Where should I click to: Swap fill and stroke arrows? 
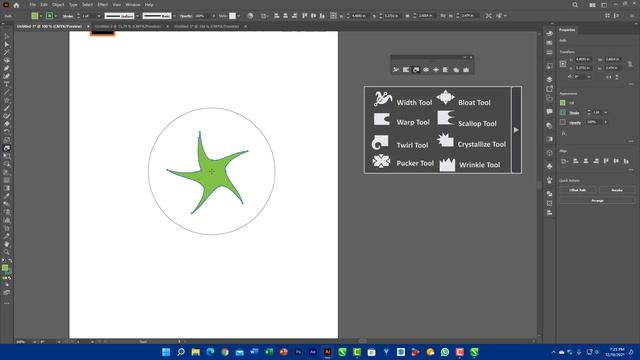pos(10,260)
